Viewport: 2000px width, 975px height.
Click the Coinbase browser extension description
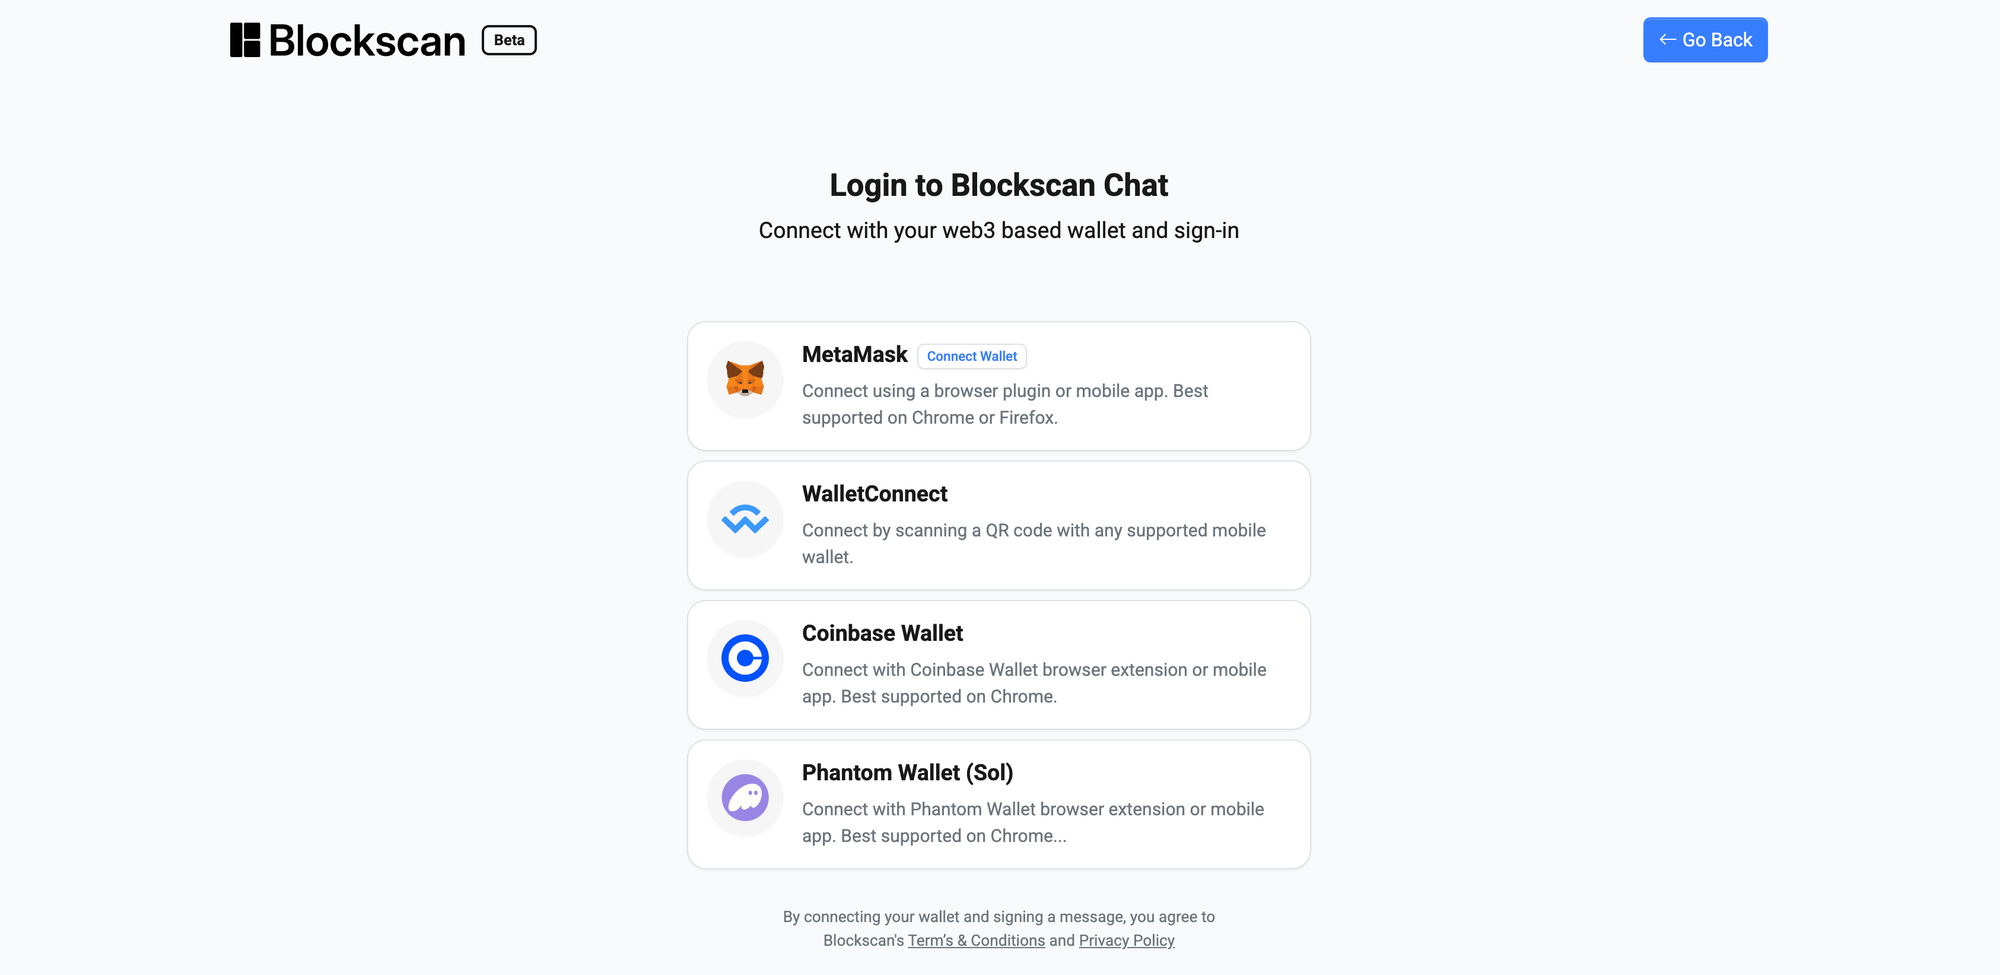tap(1033, 683)
